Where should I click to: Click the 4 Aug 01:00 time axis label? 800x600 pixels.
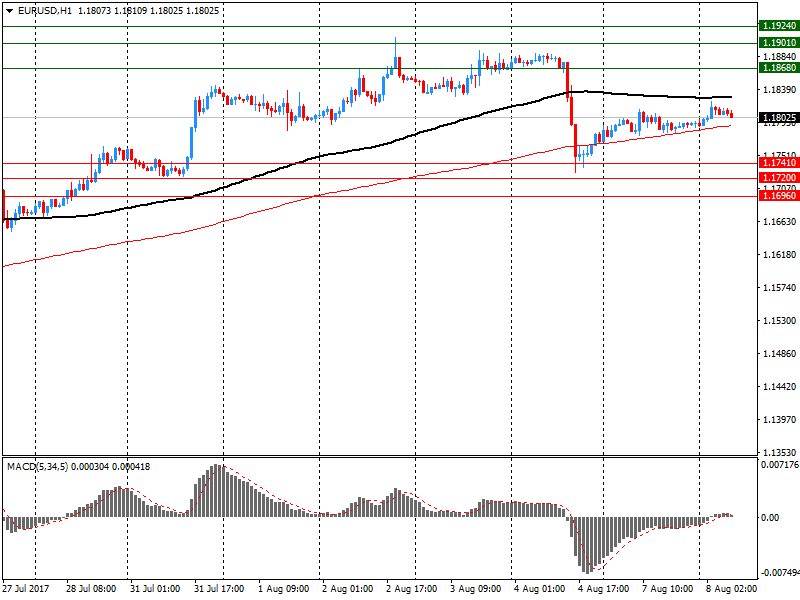(539, 589)
